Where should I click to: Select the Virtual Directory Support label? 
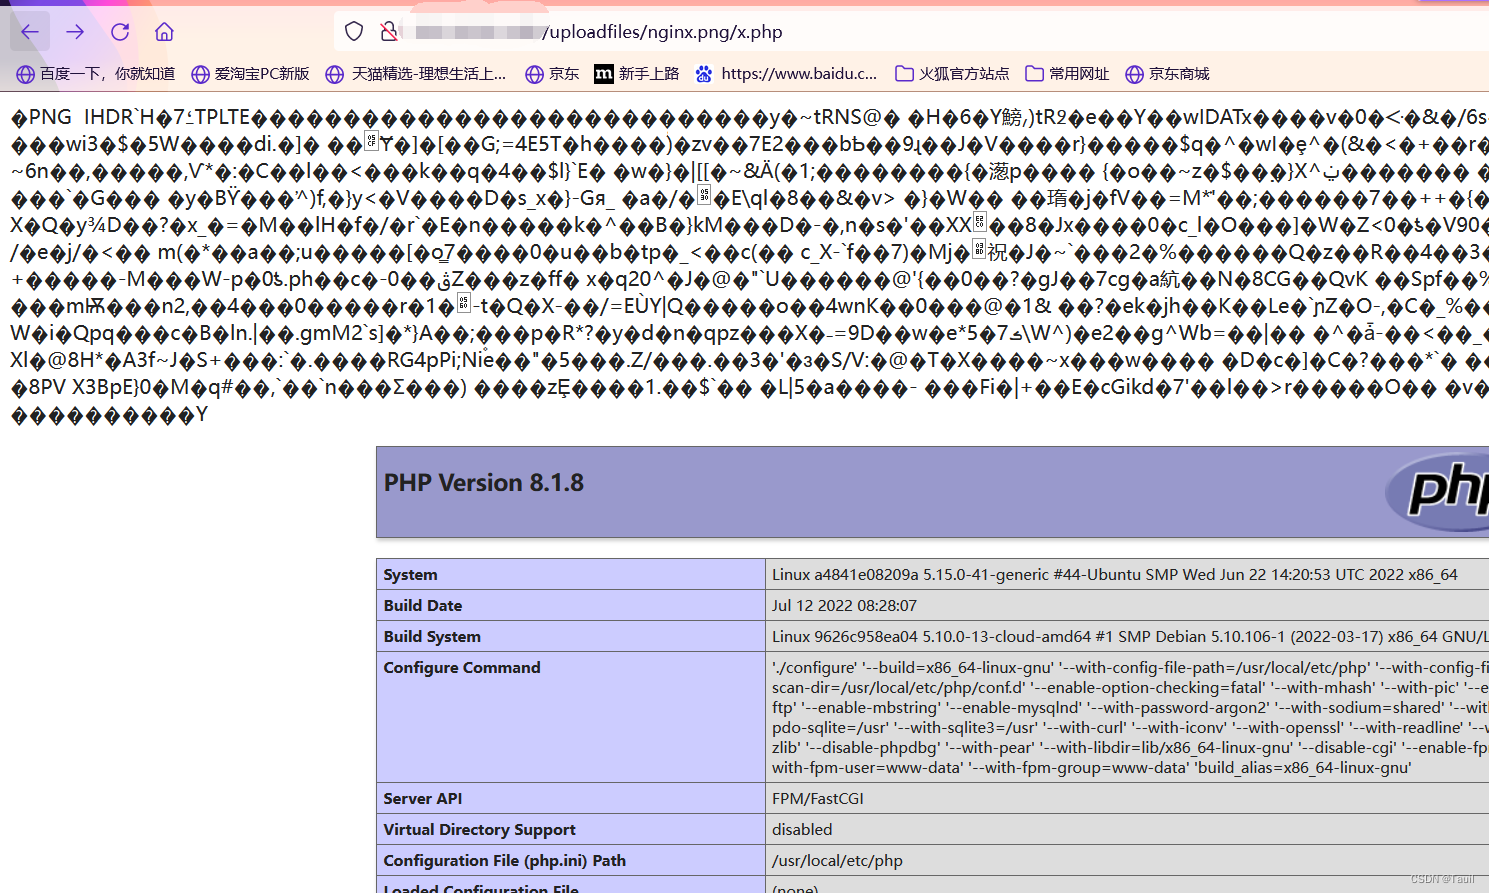coord(480,830)
